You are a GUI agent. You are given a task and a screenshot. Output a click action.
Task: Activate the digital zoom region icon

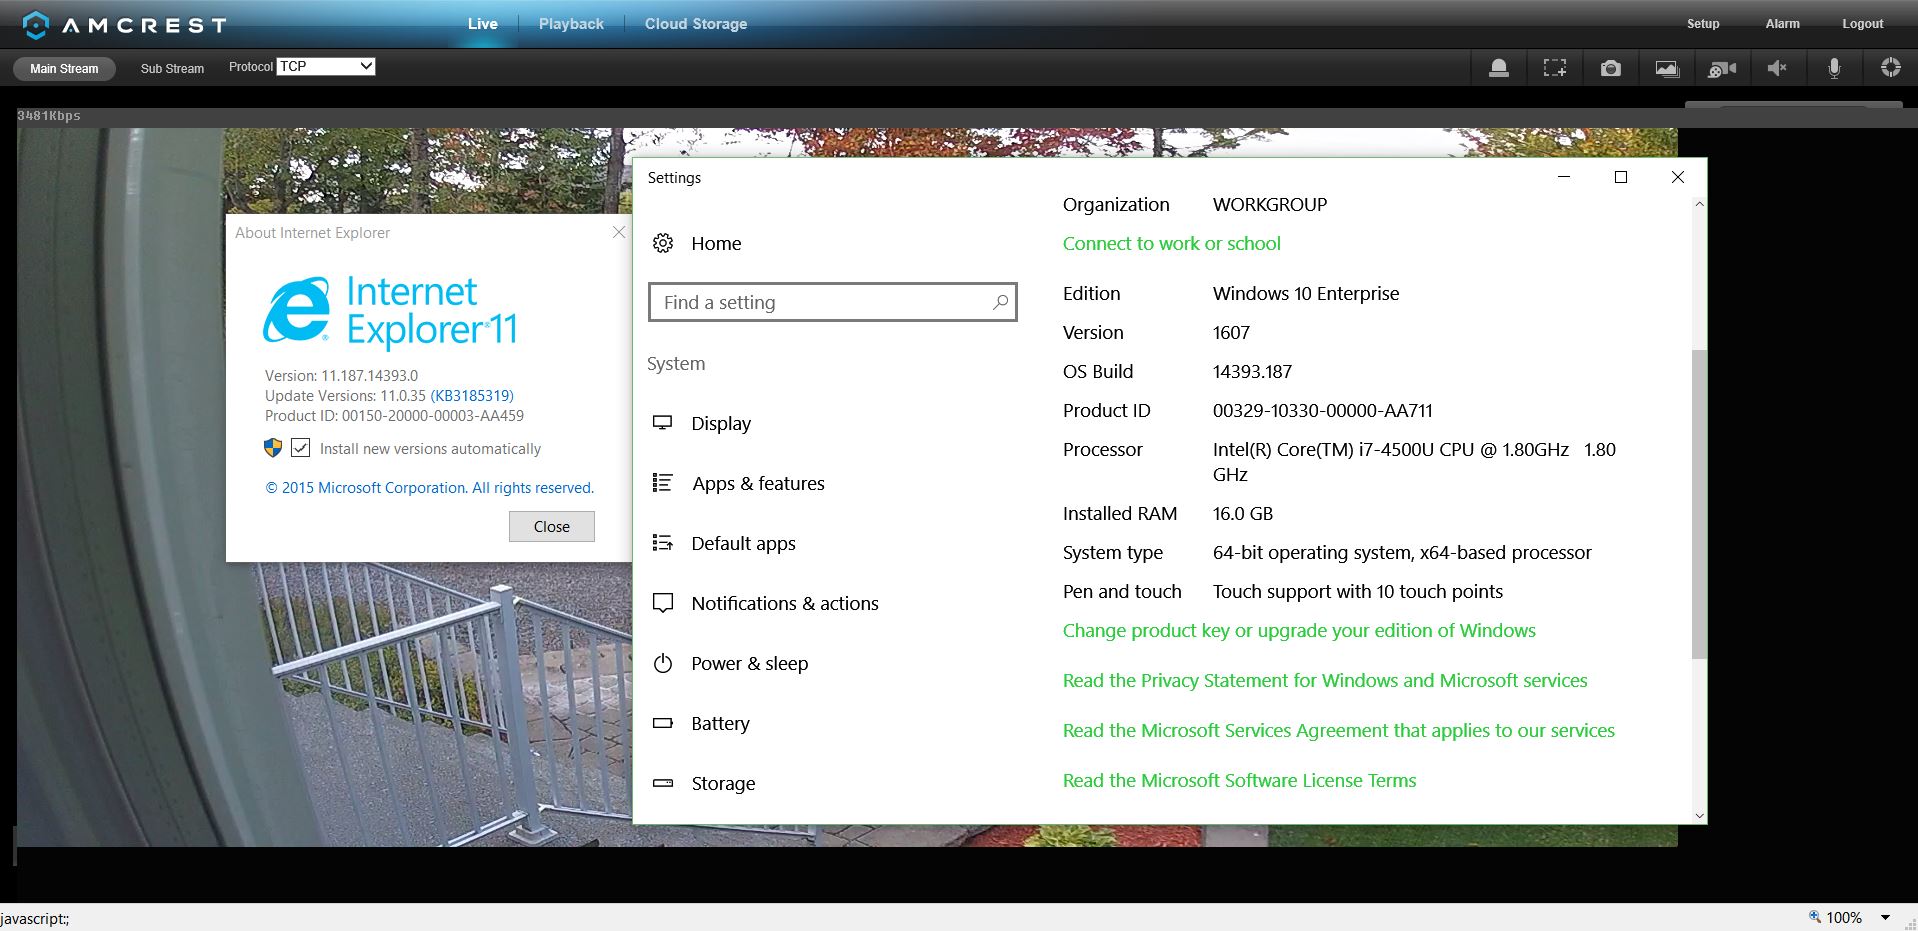click(1554, 68)
